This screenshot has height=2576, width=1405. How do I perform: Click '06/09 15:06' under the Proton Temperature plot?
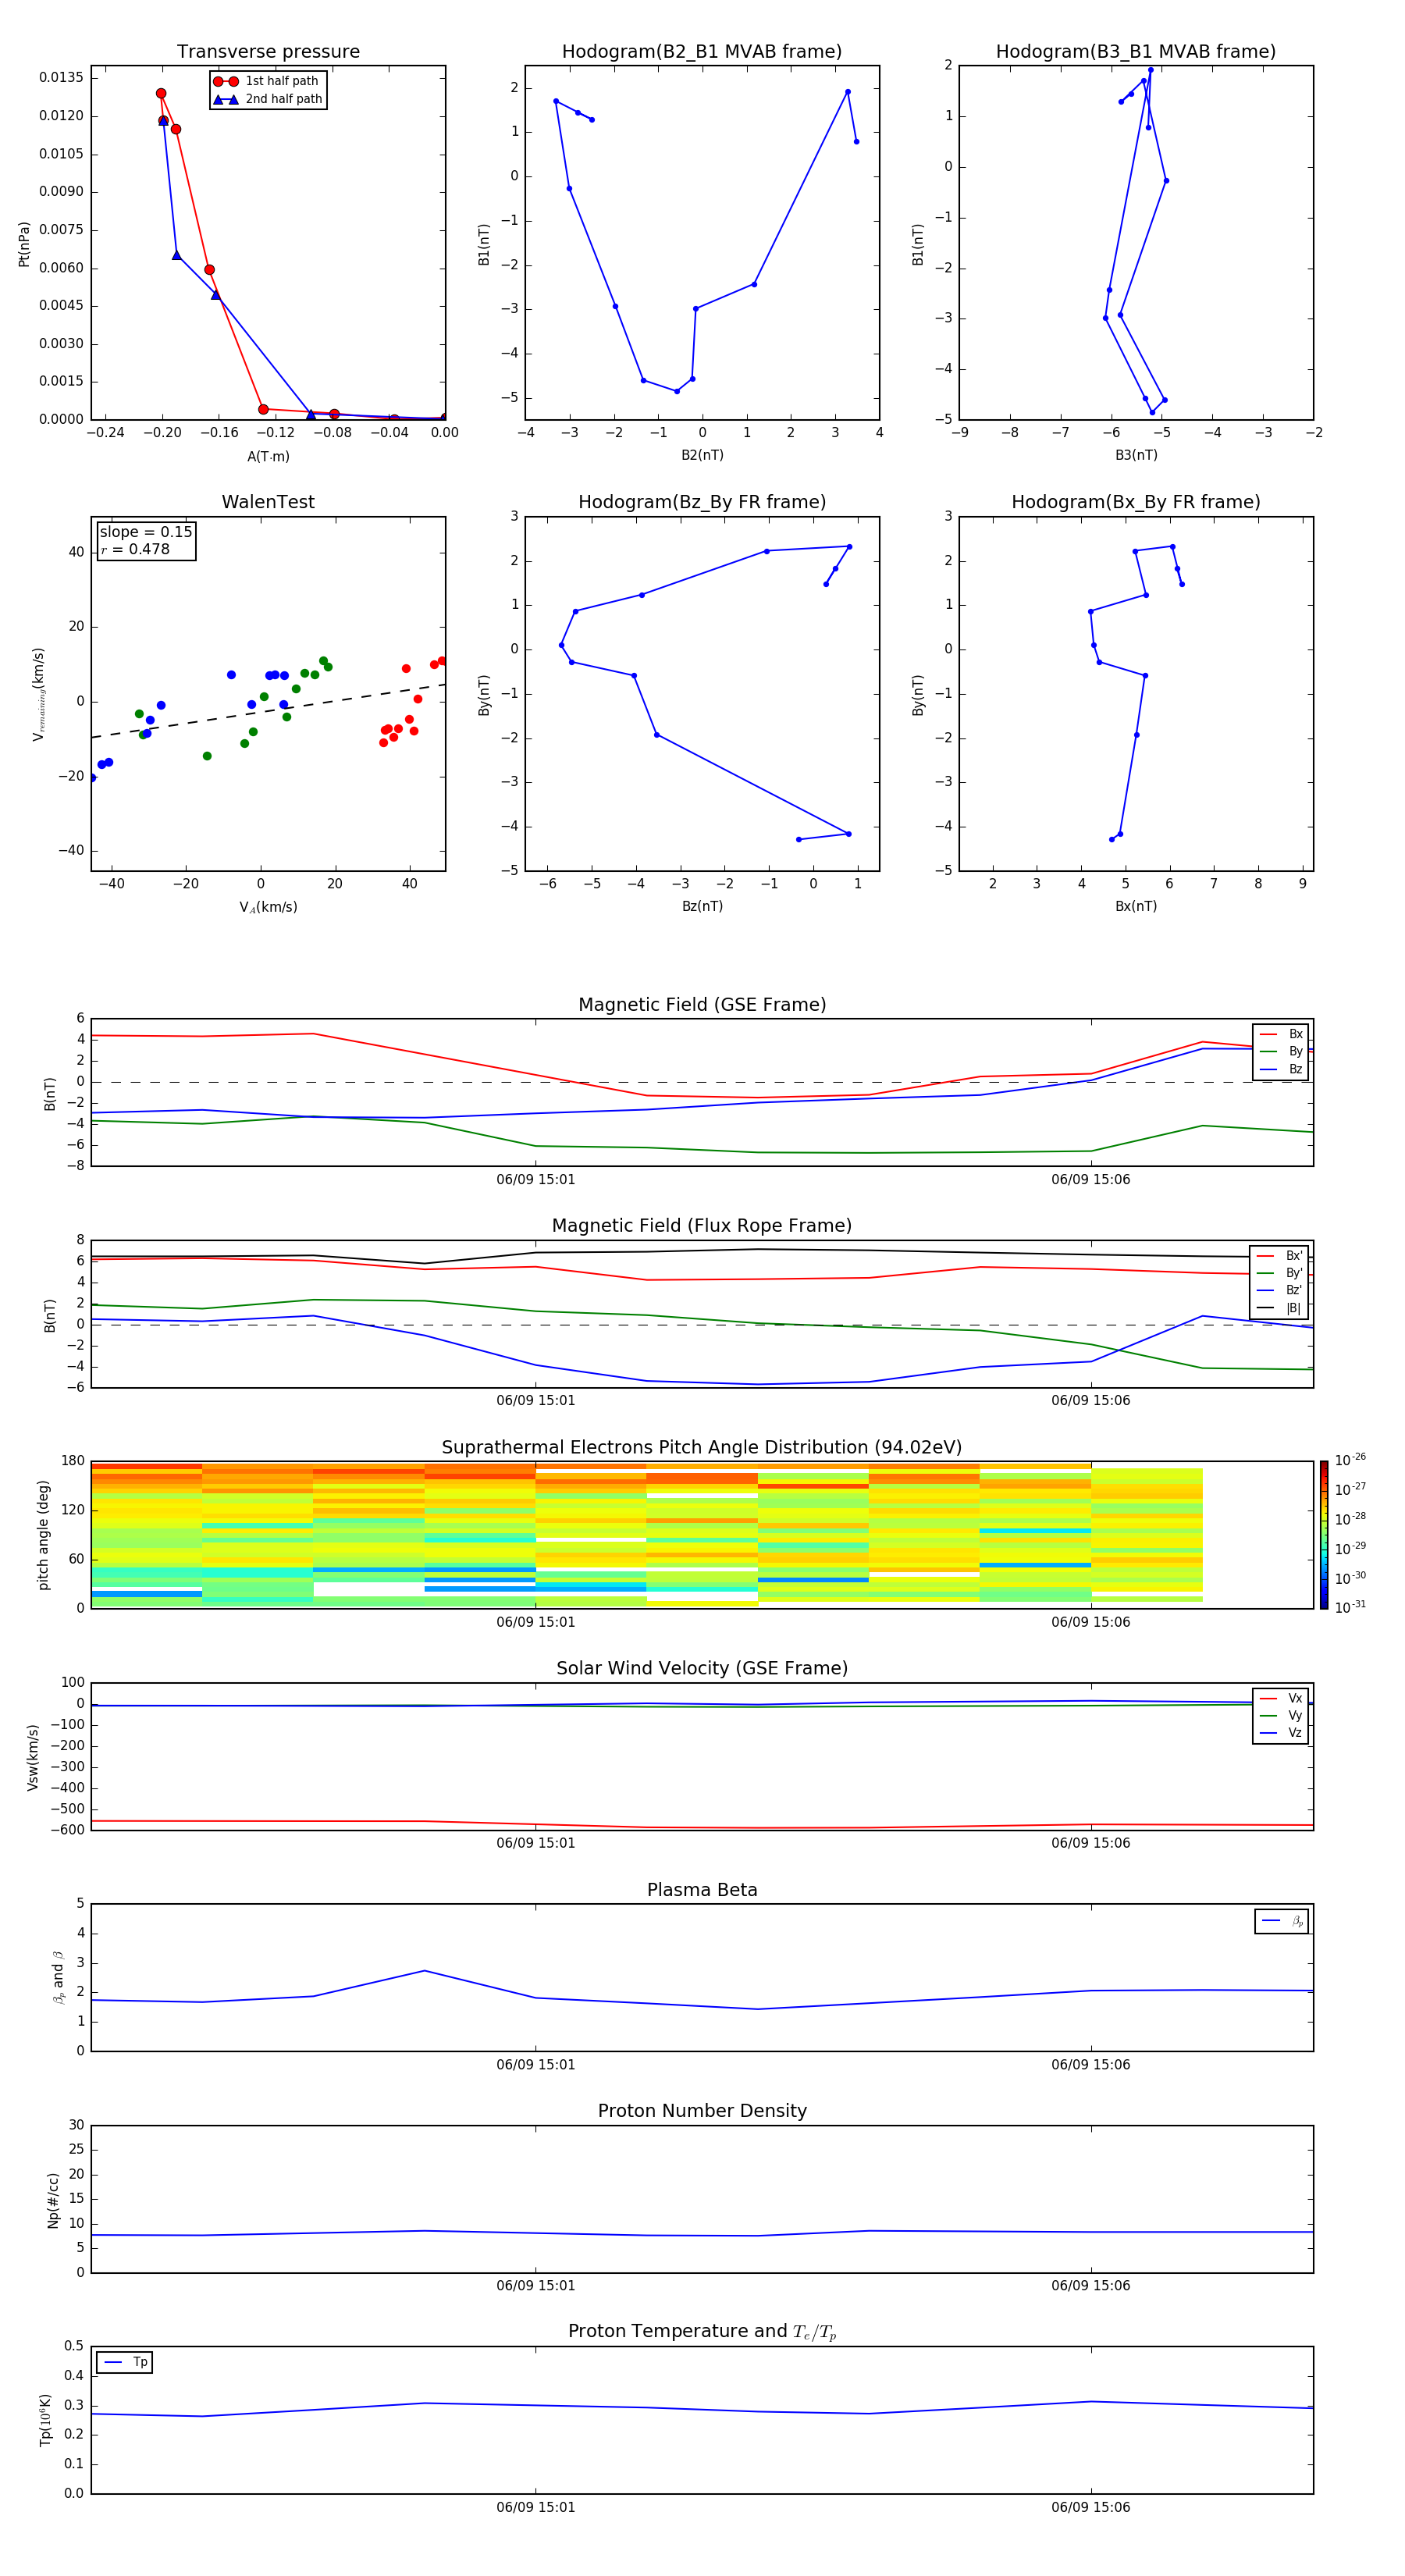pyautogui.click(x=1090, y=2507)
